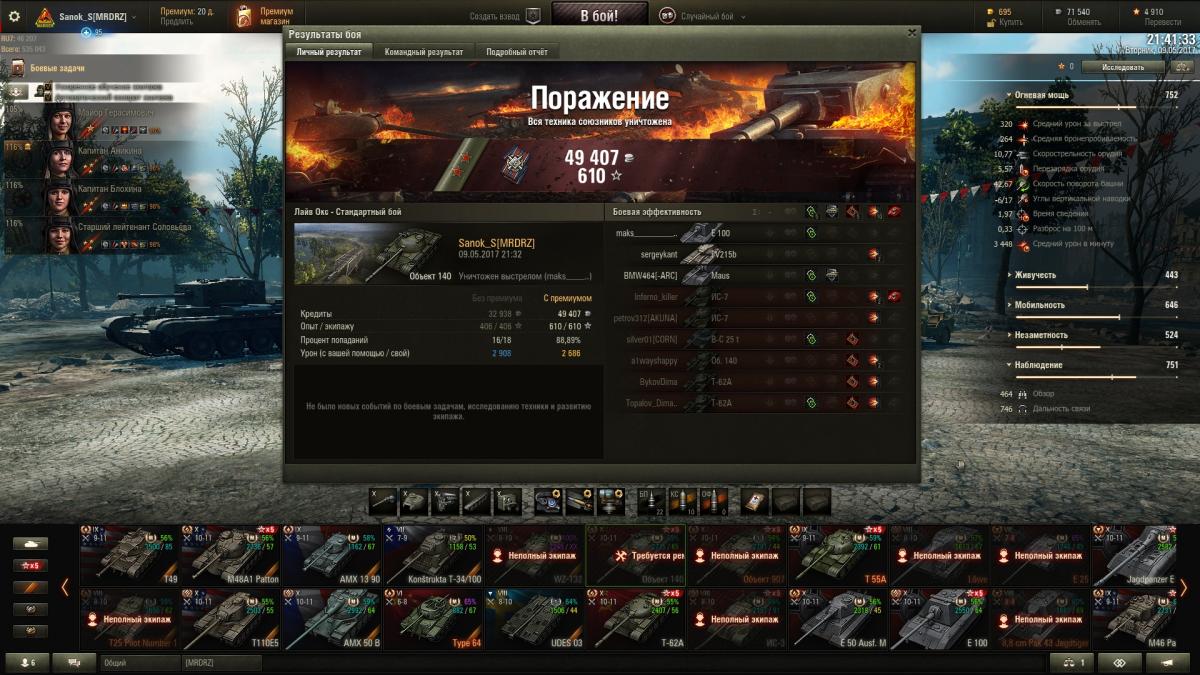Click the Дальность связи icon
This screenshot has width=1200, height=675.
pyautogui.click(x=1022, y=409)
